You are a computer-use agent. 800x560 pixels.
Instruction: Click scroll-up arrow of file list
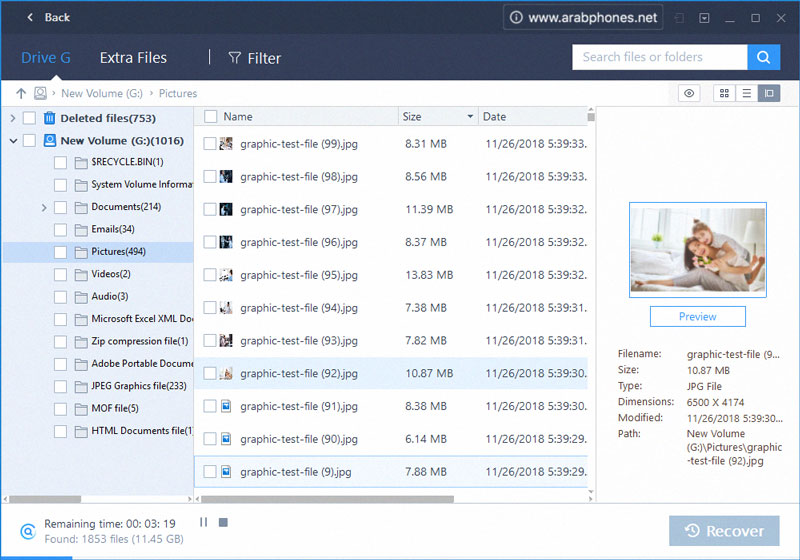(591, 110)
